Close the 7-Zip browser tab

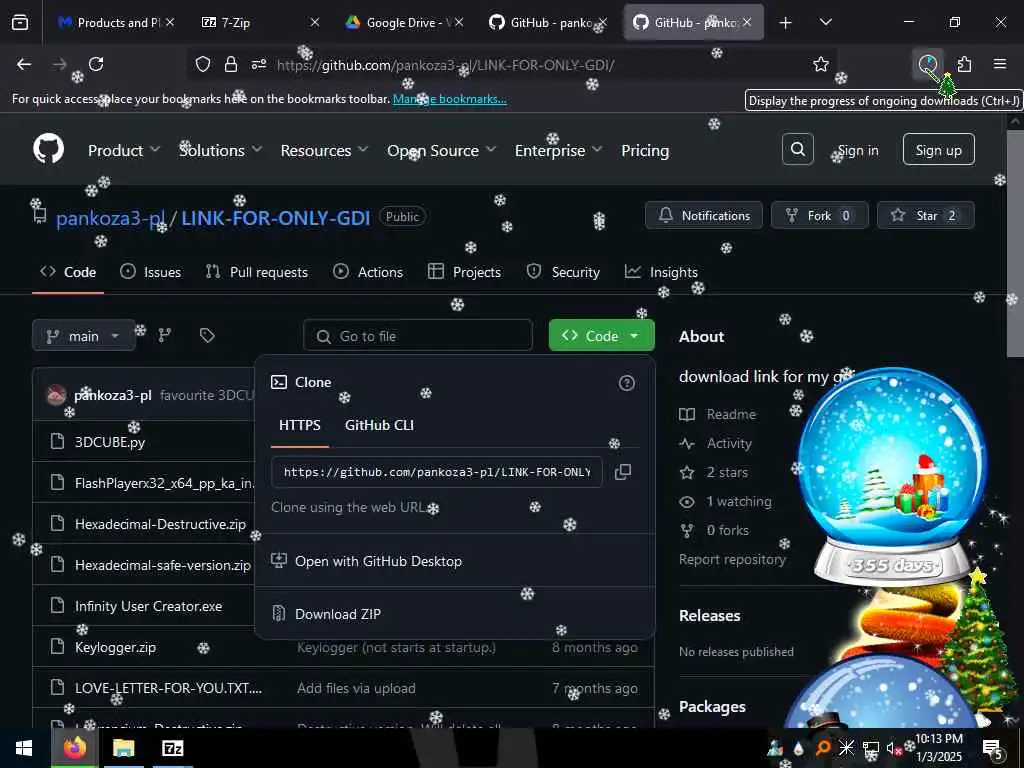[x=315, y=23]
